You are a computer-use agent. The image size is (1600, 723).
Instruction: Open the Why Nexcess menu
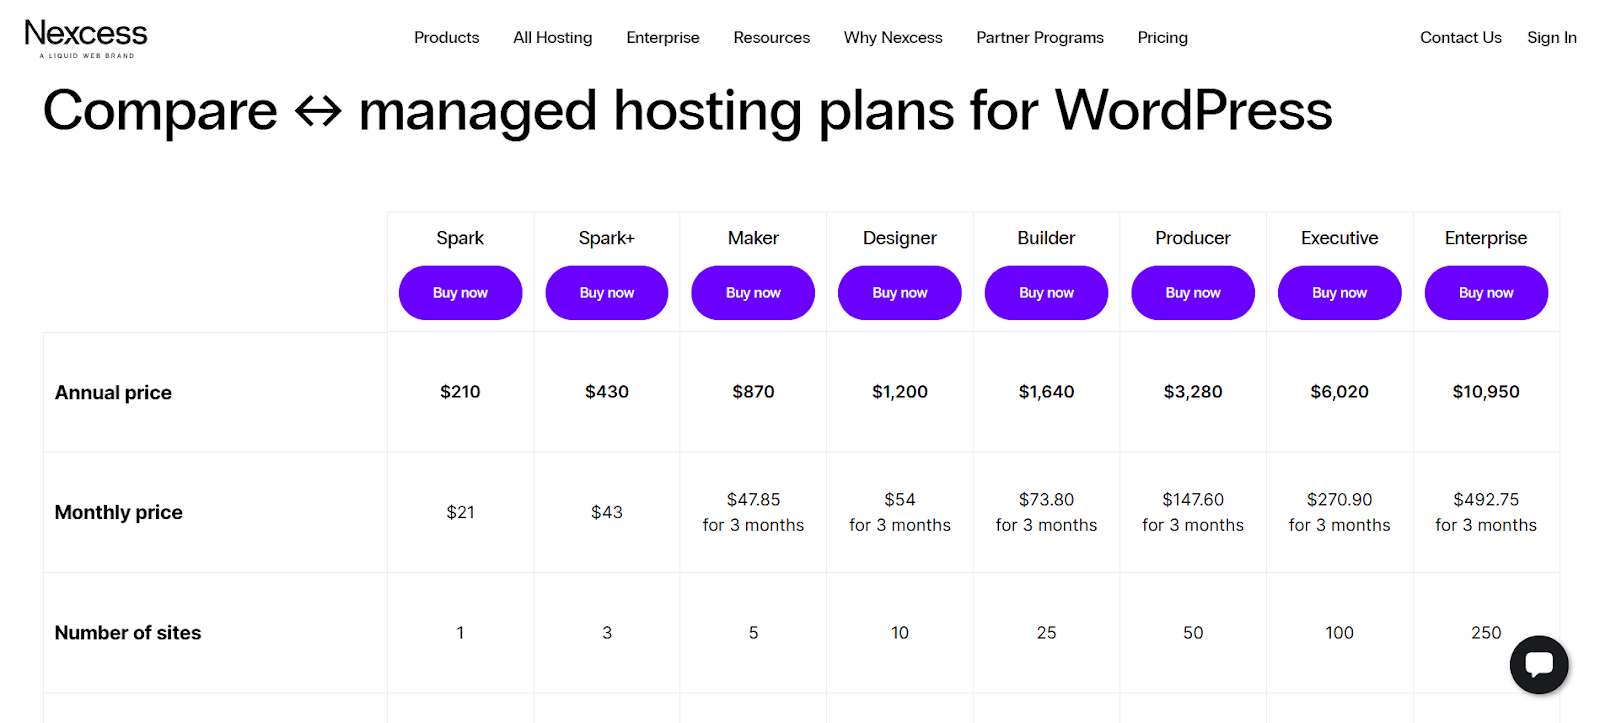893,38
